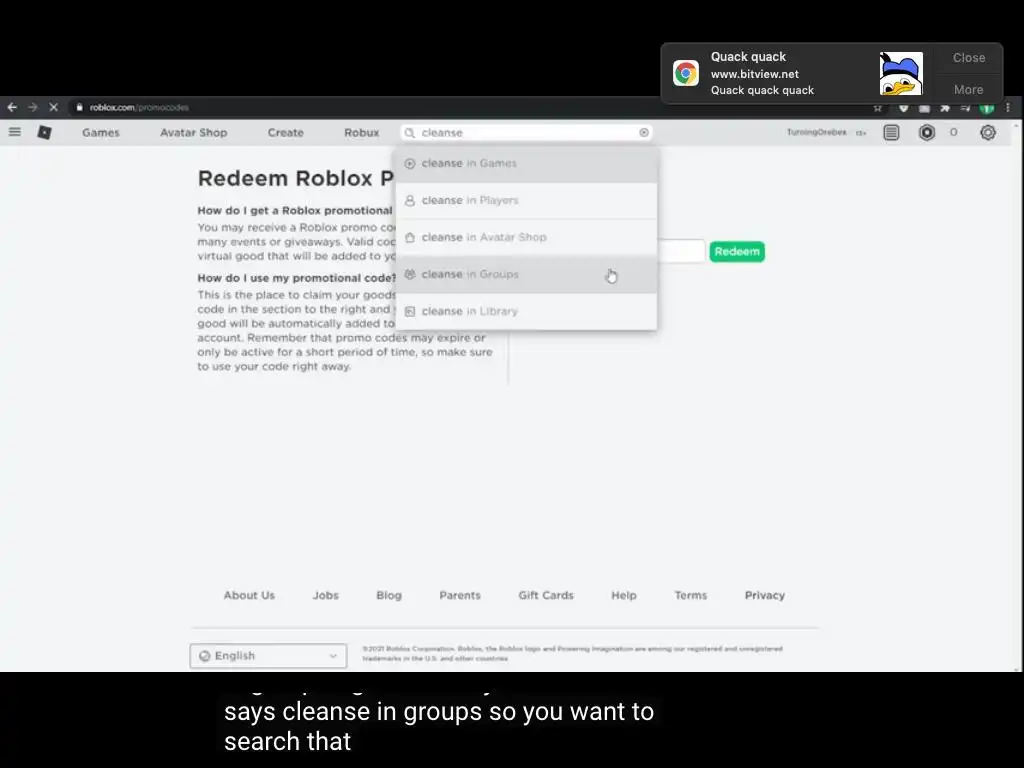Click the Redeem Roblox page heading
This screenshot has height=768, width=1024.
[295, 178]
